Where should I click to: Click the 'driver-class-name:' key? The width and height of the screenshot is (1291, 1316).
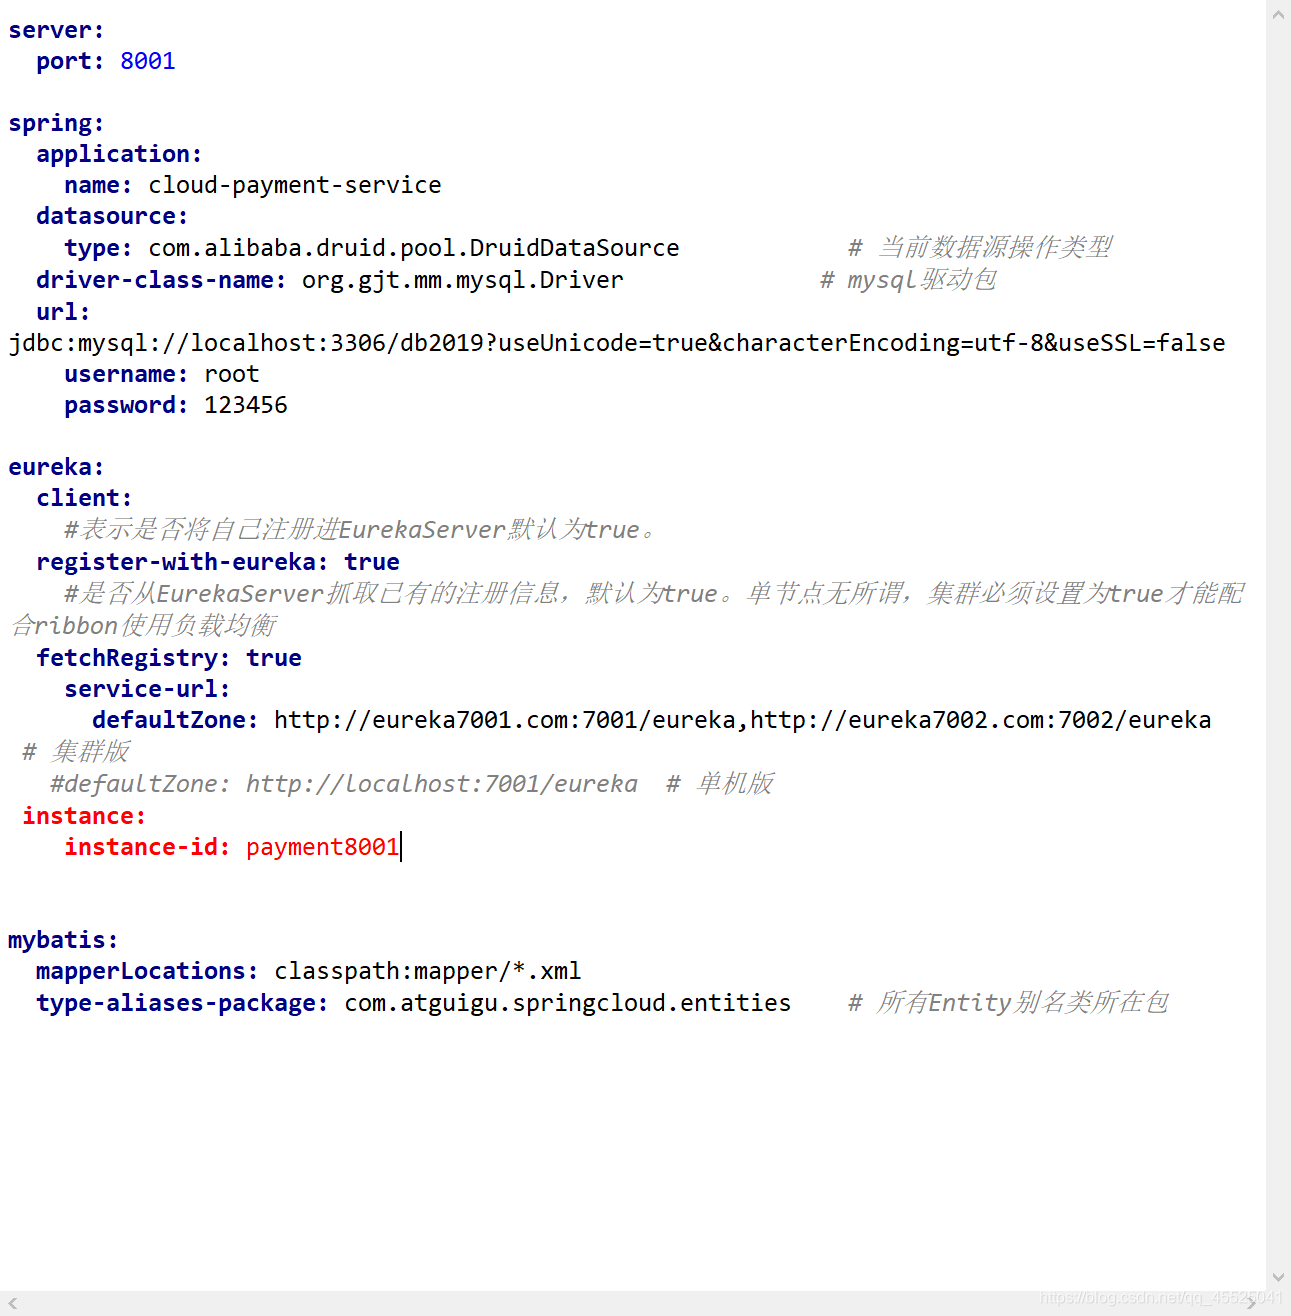161,280
